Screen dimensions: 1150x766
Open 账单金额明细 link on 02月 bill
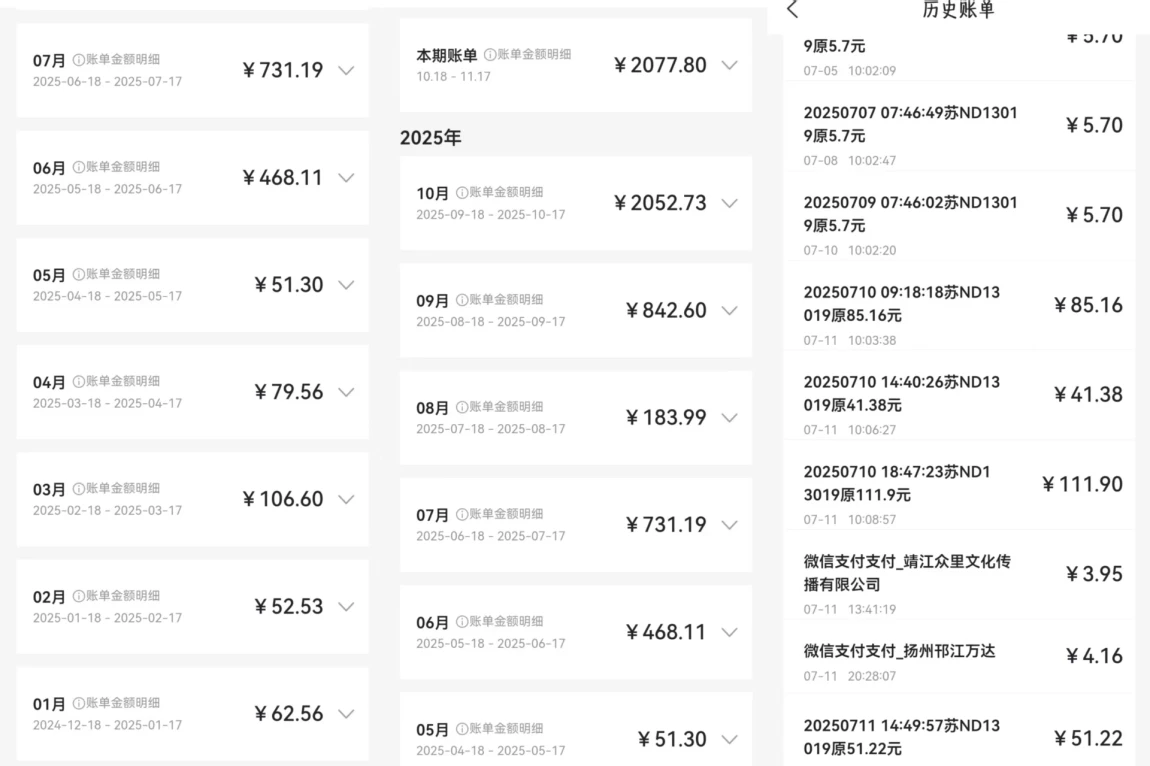122,596
